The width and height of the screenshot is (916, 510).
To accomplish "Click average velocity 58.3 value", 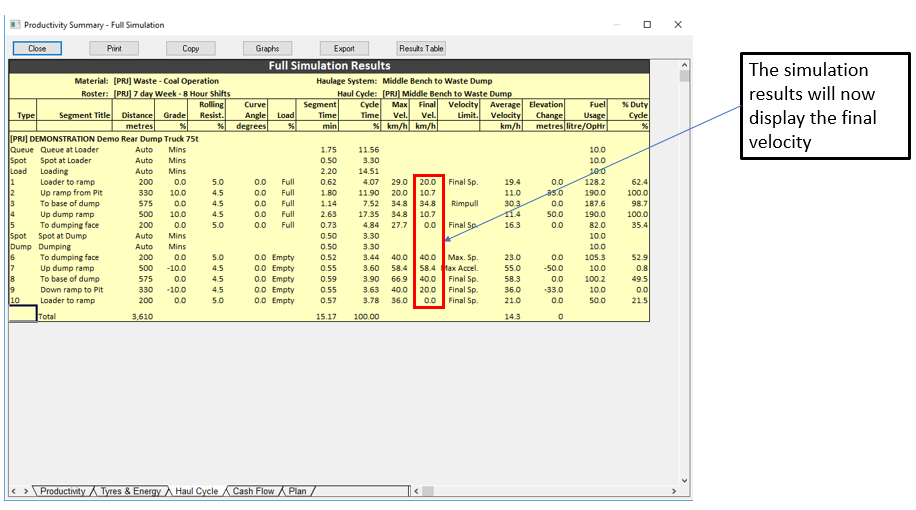I will [x=512, y=279].
